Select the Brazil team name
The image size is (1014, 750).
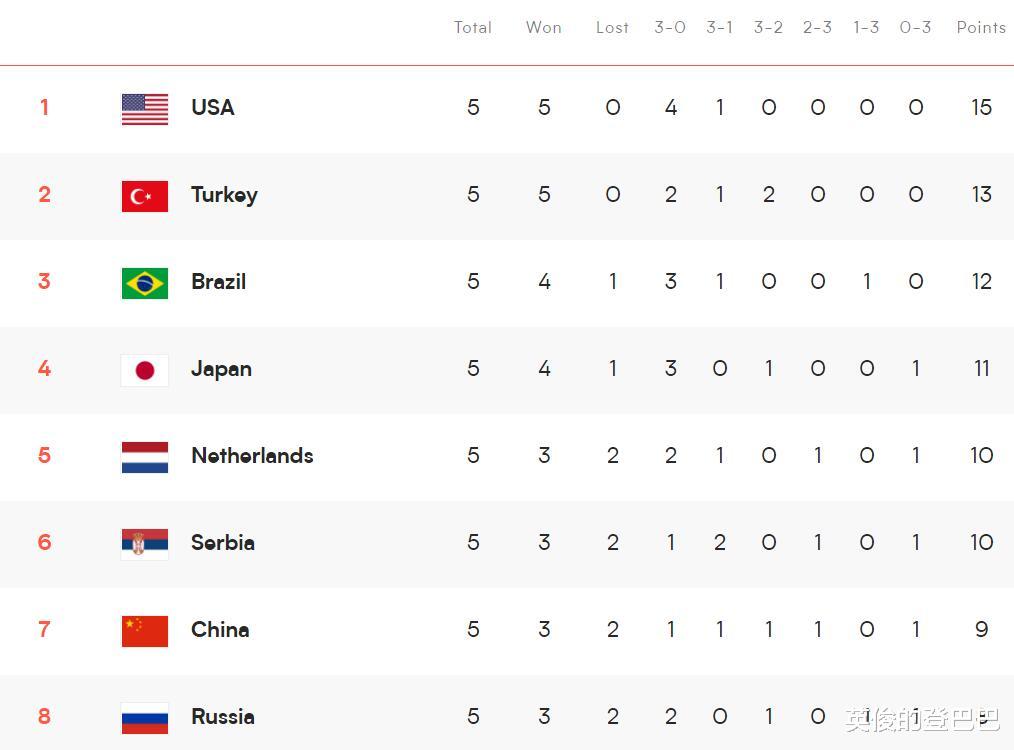218,282
